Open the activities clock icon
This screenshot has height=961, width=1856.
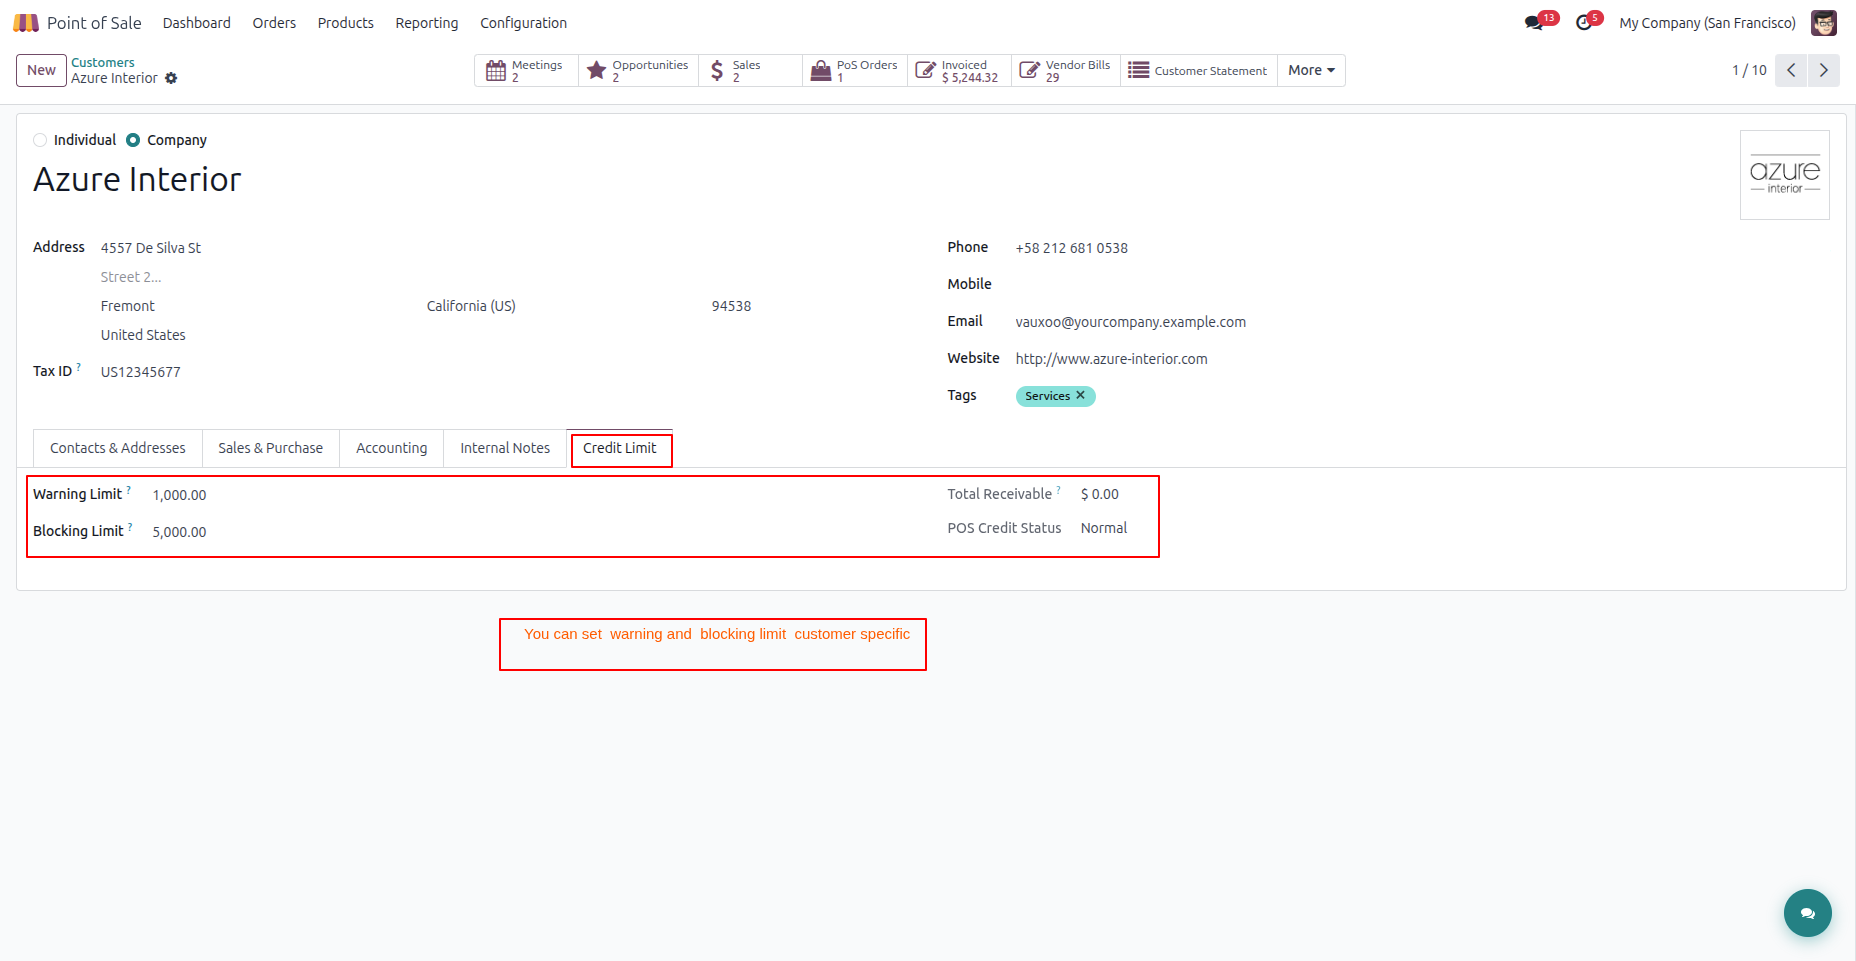click(1584, 23)
